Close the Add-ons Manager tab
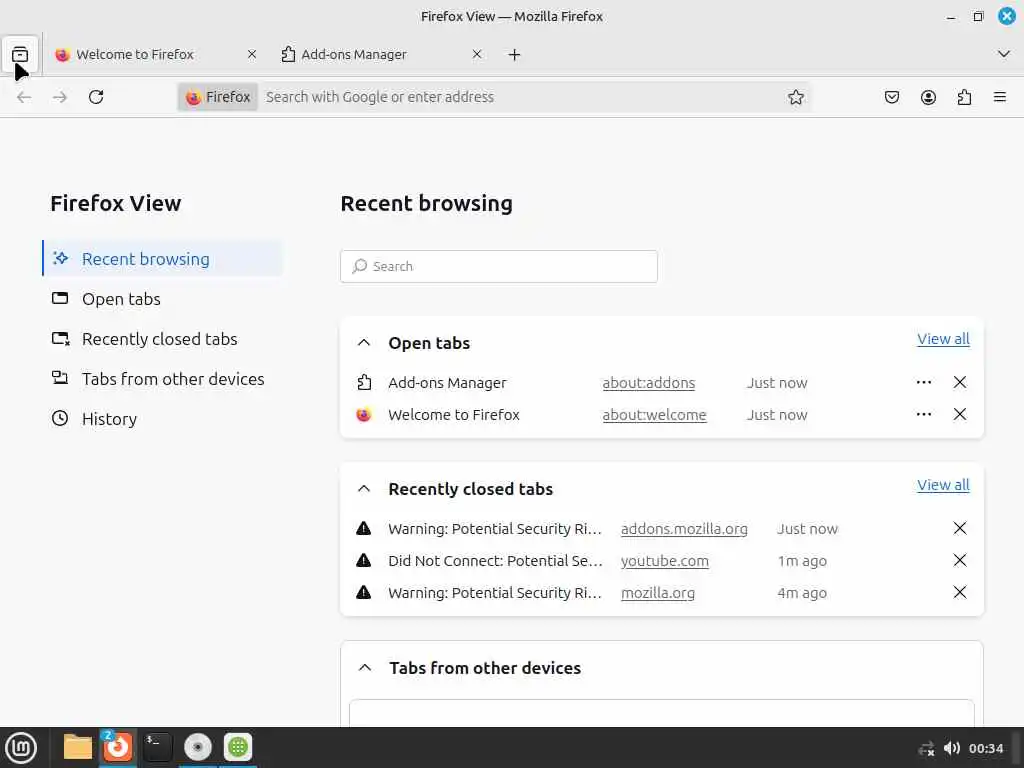Image resolution: width=1024 pixels, height=768 pixels. point(477,54)
